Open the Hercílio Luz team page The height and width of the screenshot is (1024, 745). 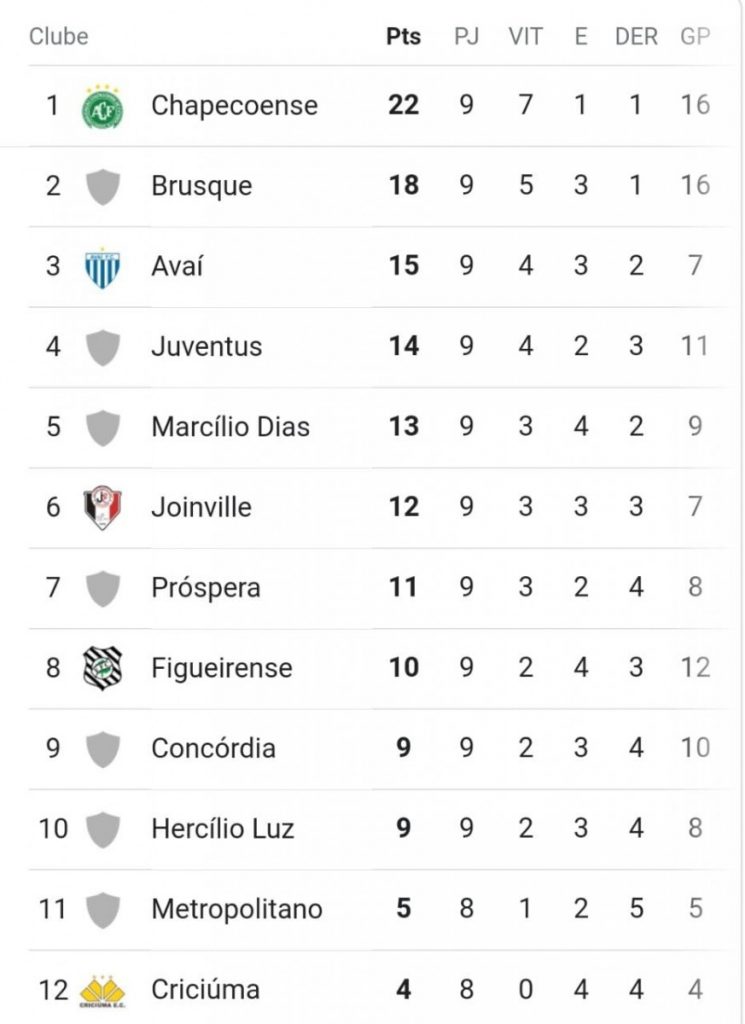pyautogui.click(x=222, y=829)
